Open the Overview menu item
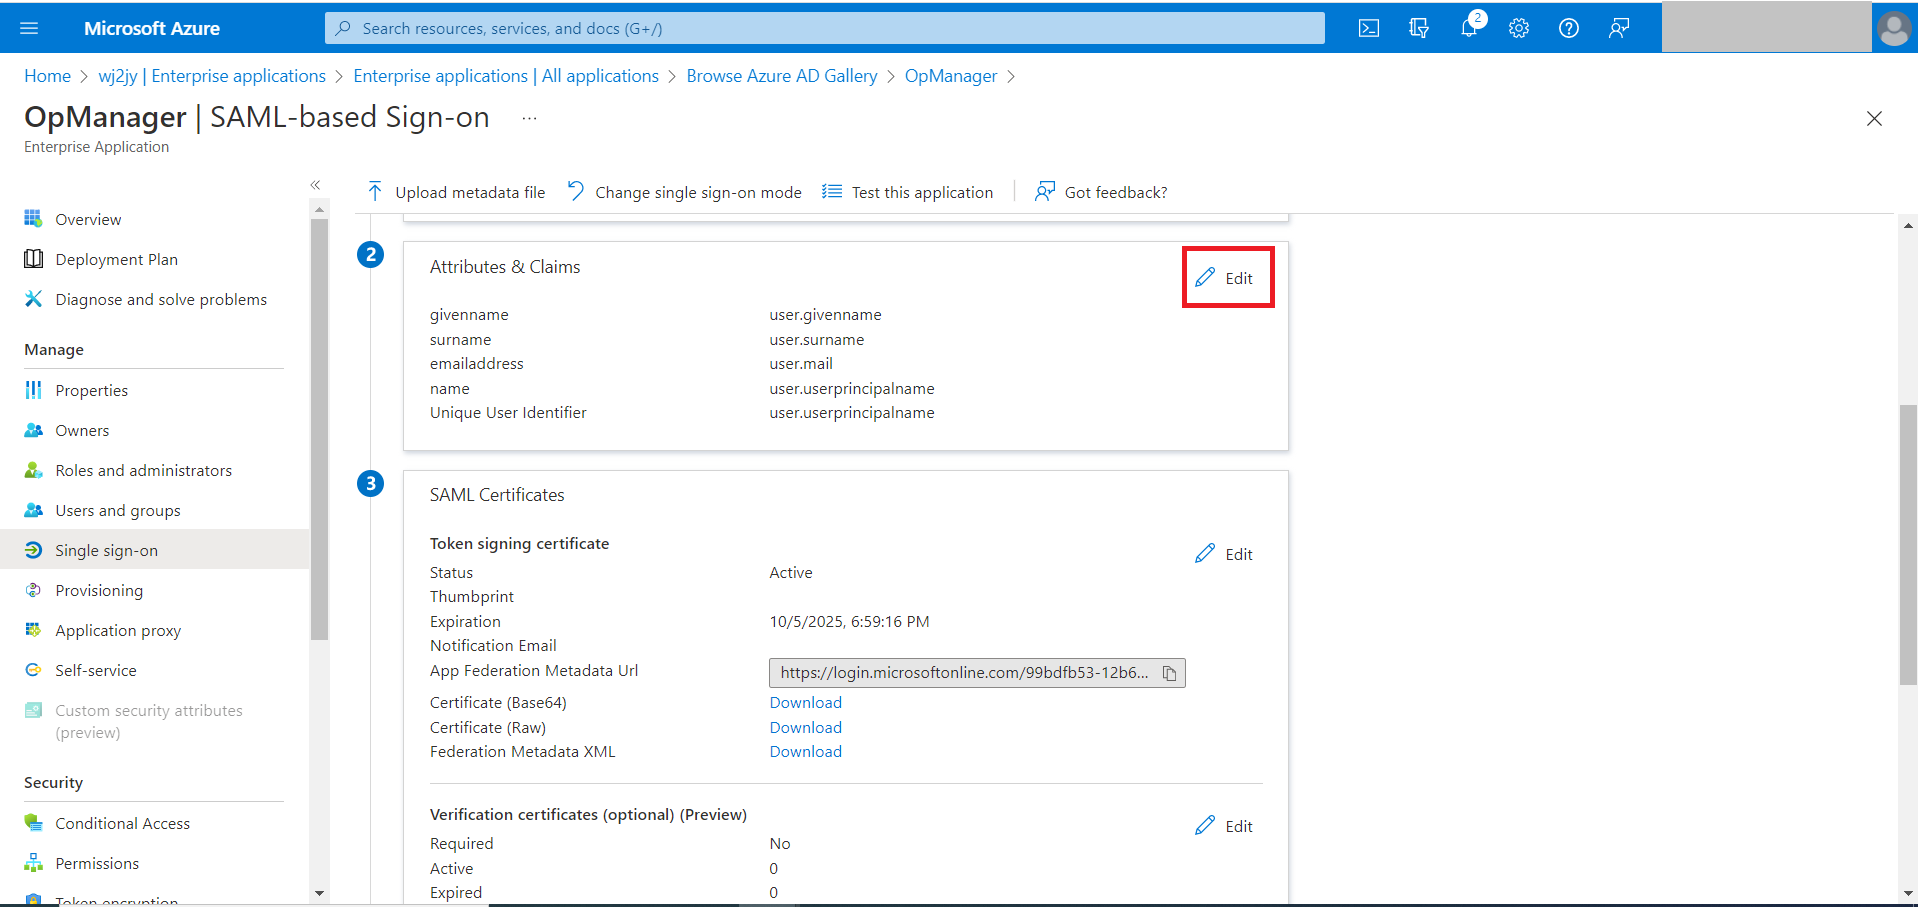The image size is (1918, 907). [88, 219]
